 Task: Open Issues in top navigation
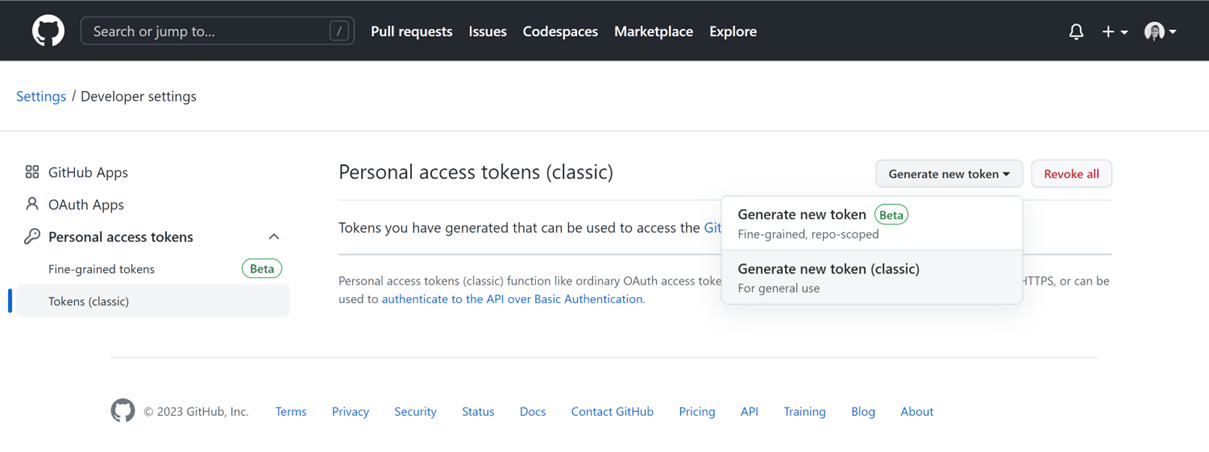(487, 31)
